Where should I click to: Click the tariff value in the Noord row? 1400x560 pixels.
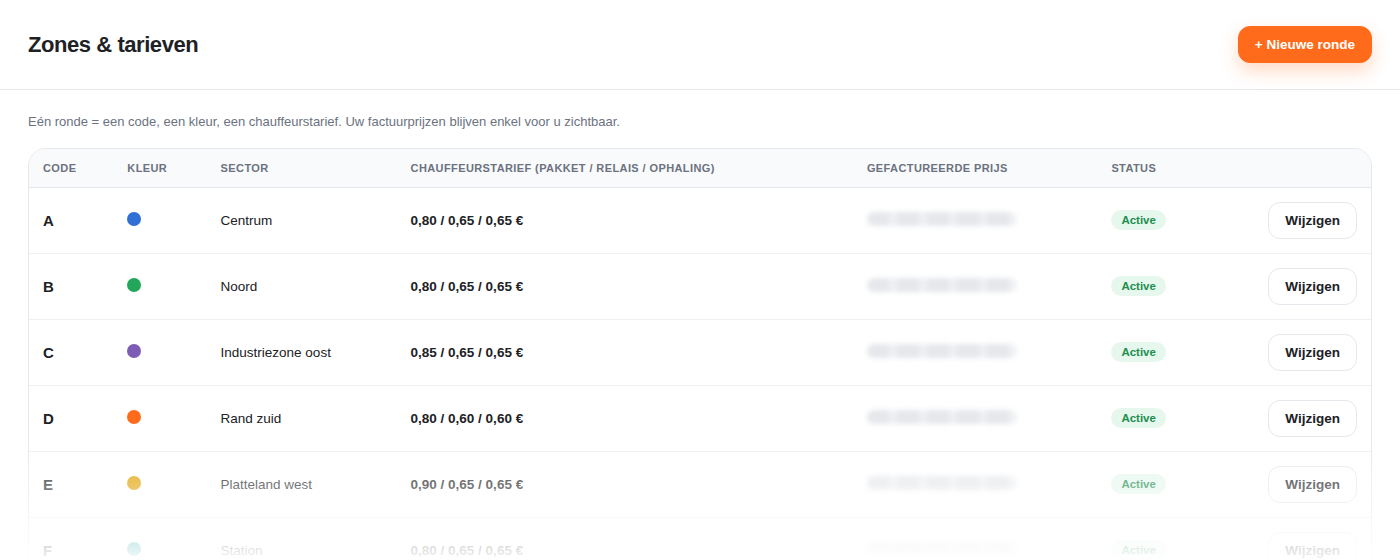click(x=467, y=286)
